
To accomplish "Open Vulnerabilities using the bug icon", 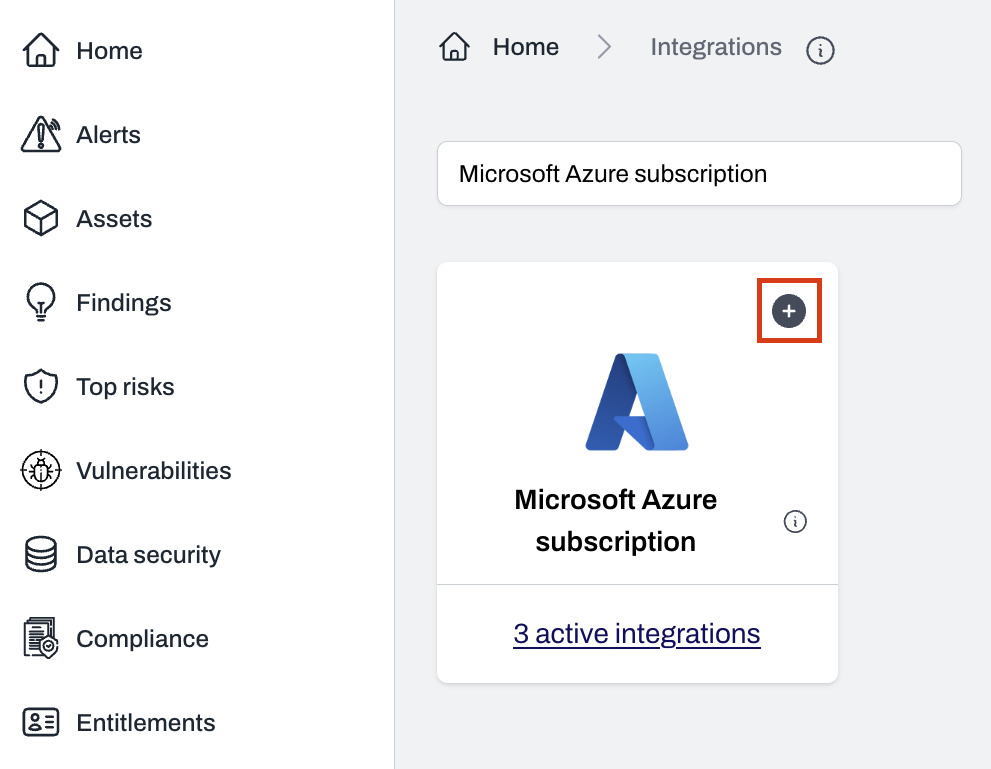I will click(40, 470).
